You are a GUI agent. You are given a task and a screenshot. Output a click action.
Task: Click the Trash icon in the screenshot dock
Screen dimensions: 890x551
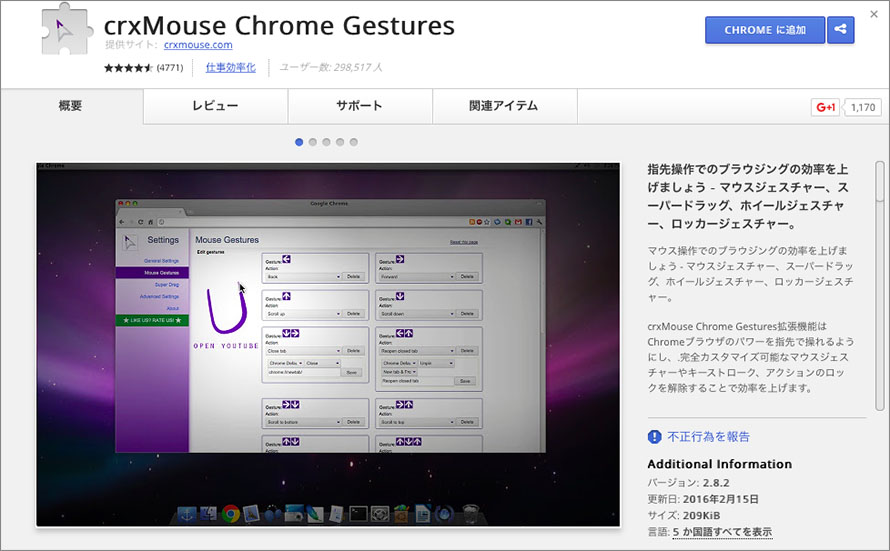coord(471,514)
